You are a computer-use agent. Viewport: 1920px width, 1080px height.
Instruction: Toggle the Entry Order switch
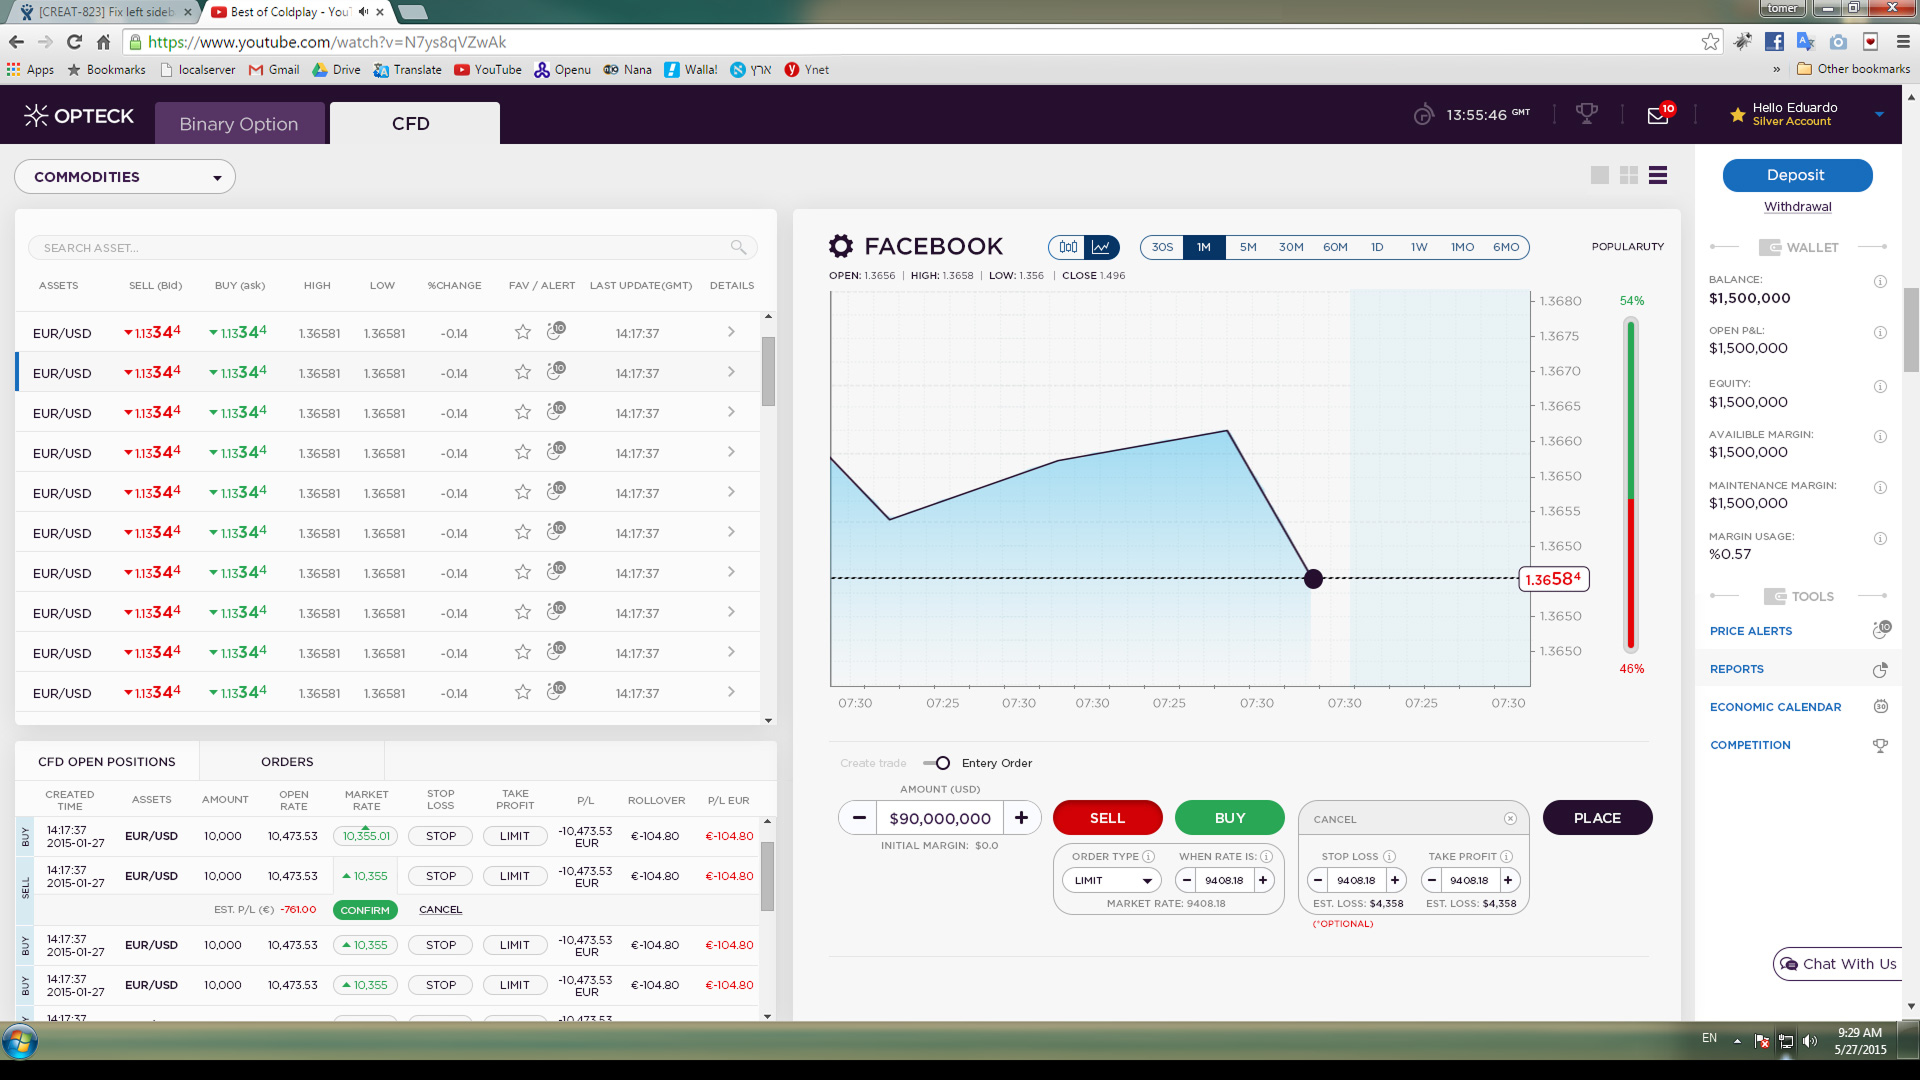click(x=937, y=763)
